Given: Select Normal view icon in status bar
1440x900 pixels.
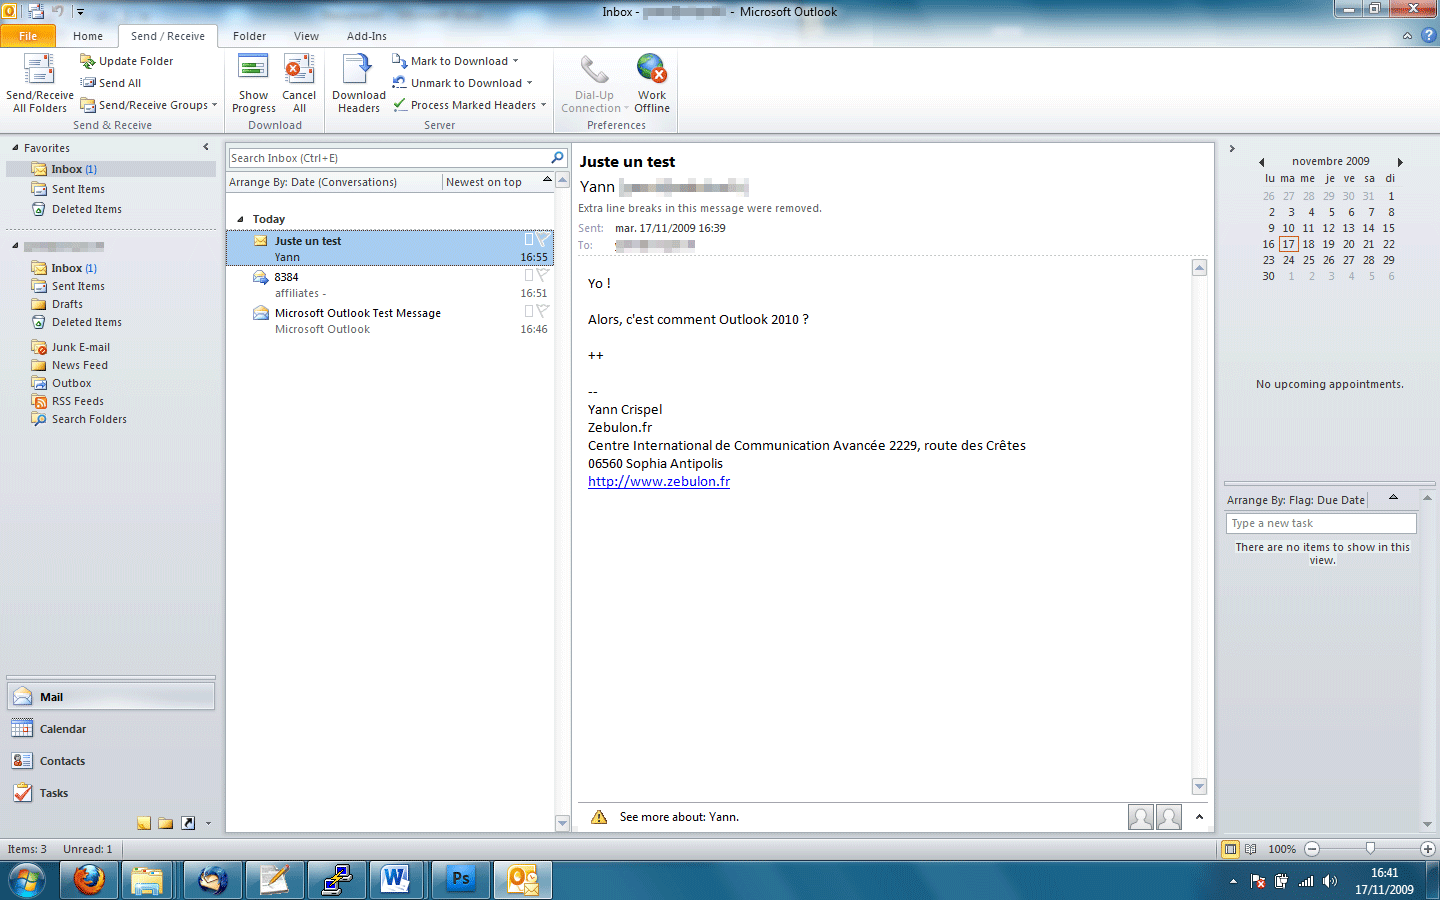Looking at the screenshot, I should 1231,849.
